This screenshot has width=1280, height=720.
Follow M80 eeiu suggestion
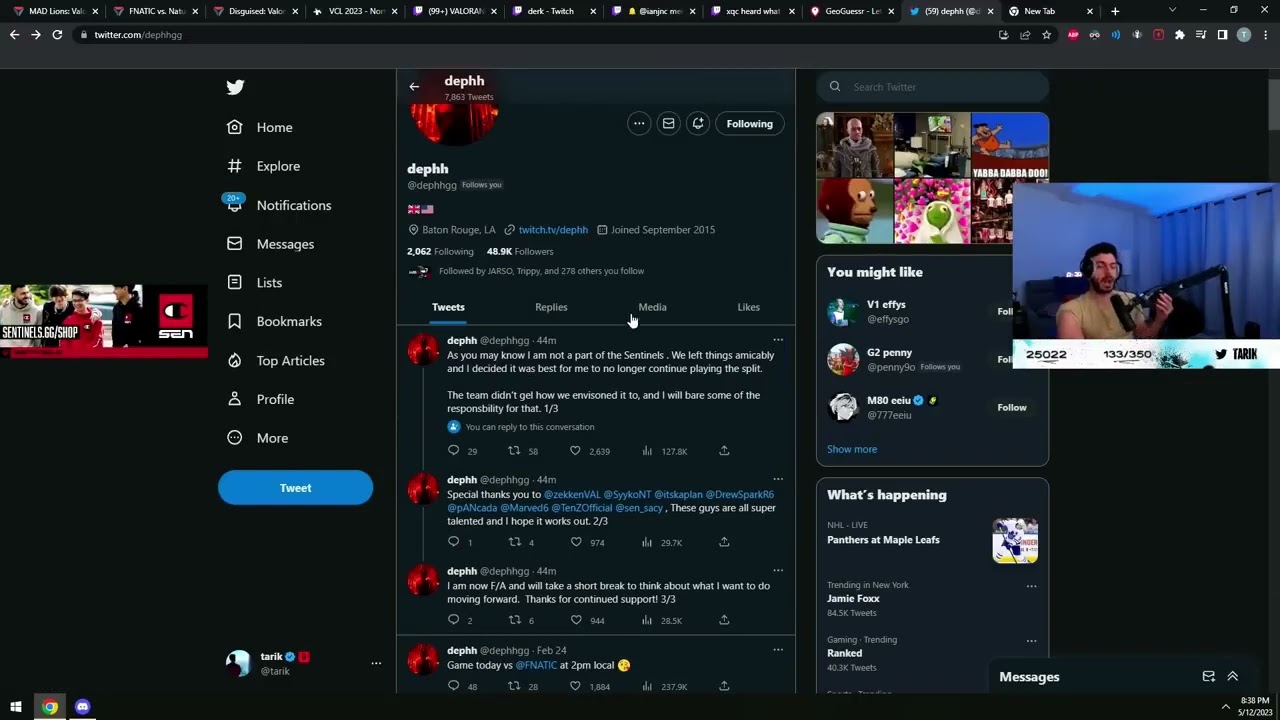click(1012, 408)
